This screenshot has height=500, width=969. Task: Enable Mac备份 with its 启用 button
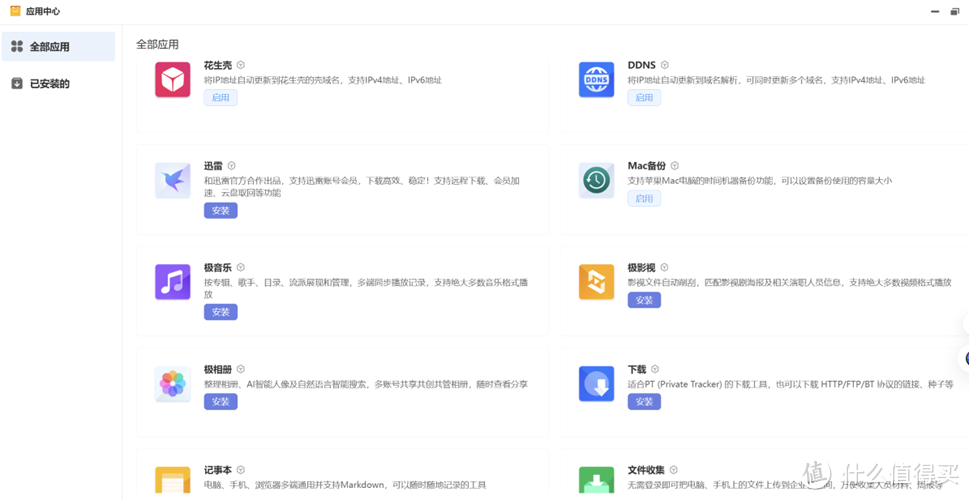645,198
